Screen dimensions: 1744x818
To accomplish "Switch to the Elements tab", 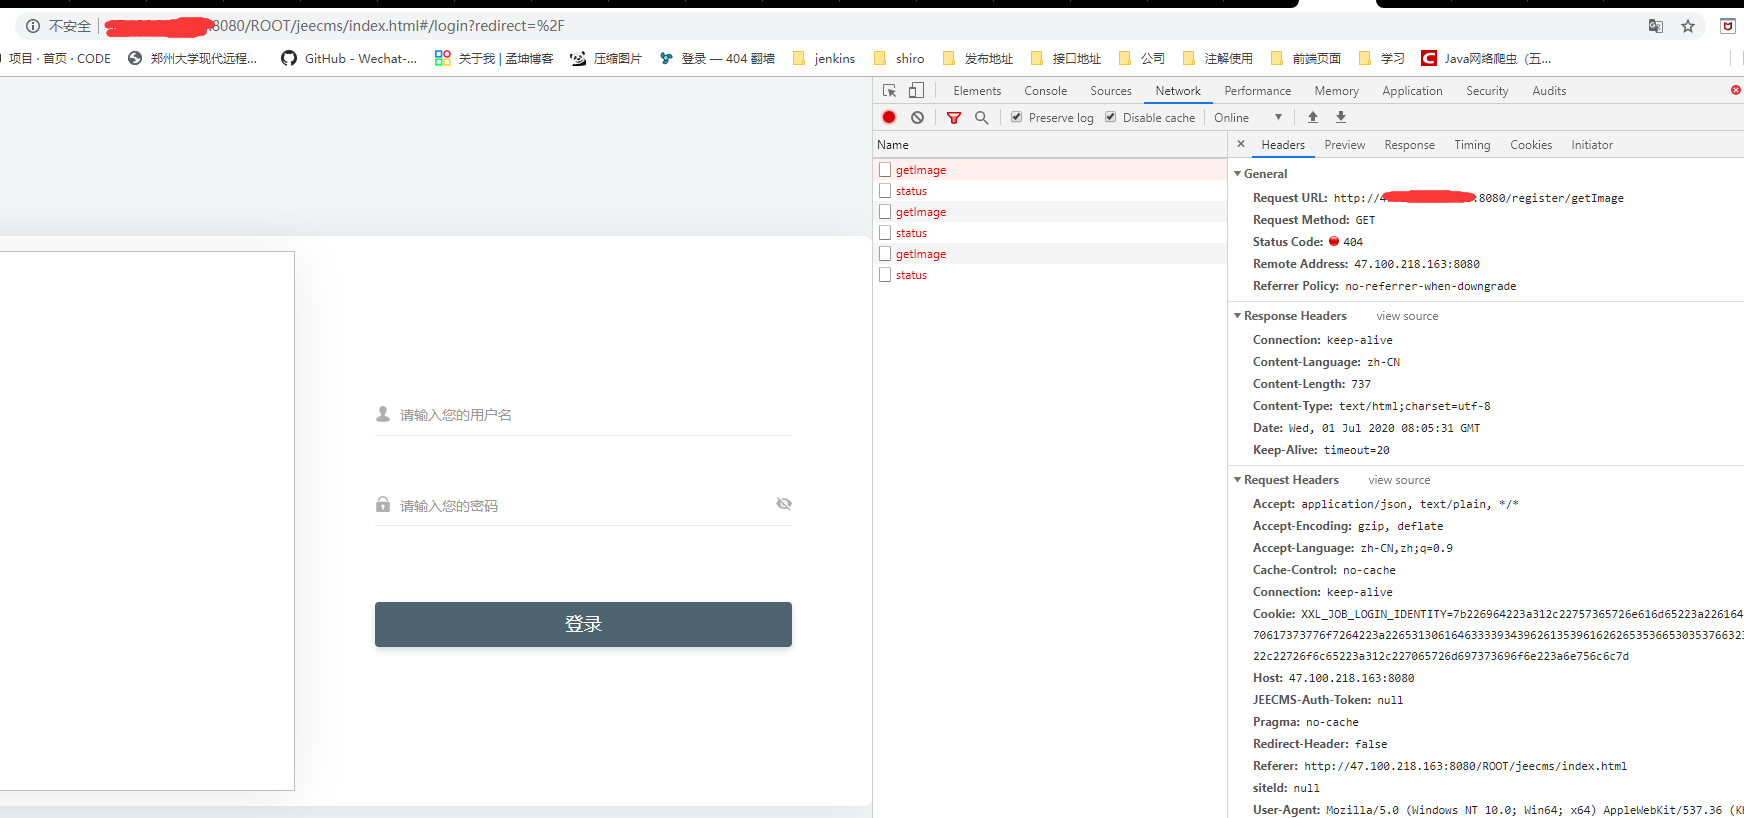I will 977,91.
